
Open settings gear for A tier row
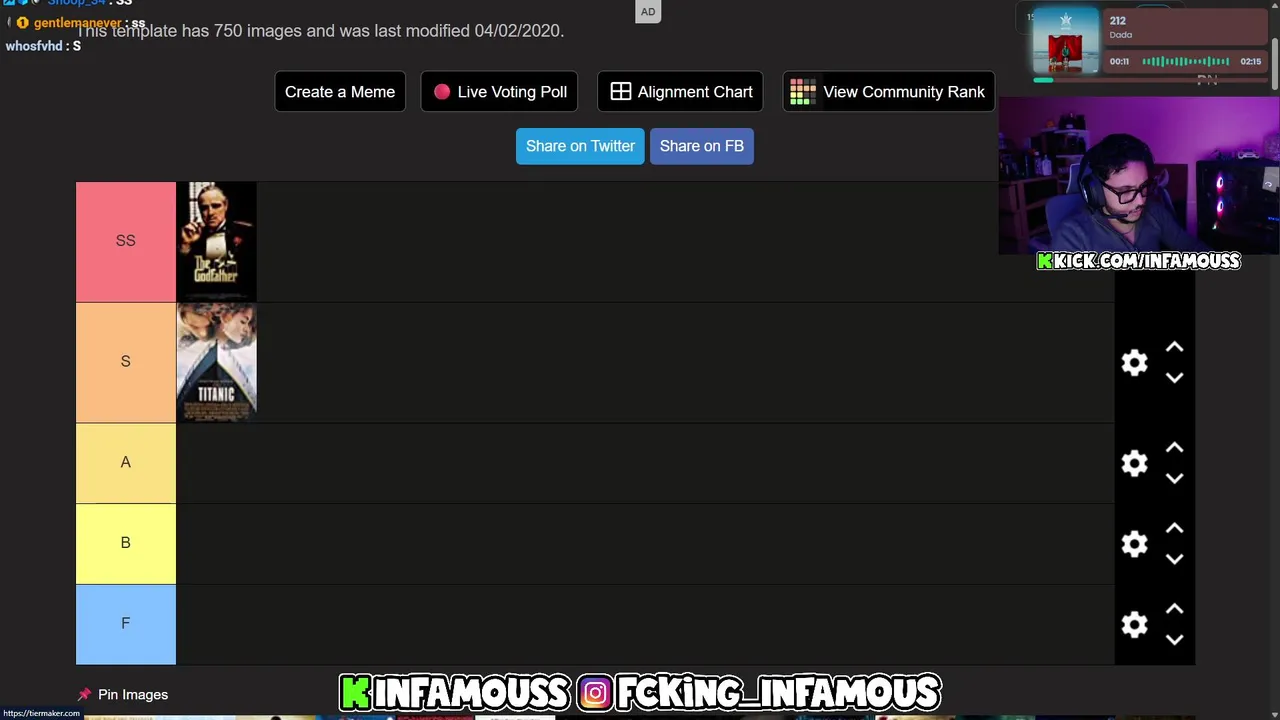coord(1134,463)
